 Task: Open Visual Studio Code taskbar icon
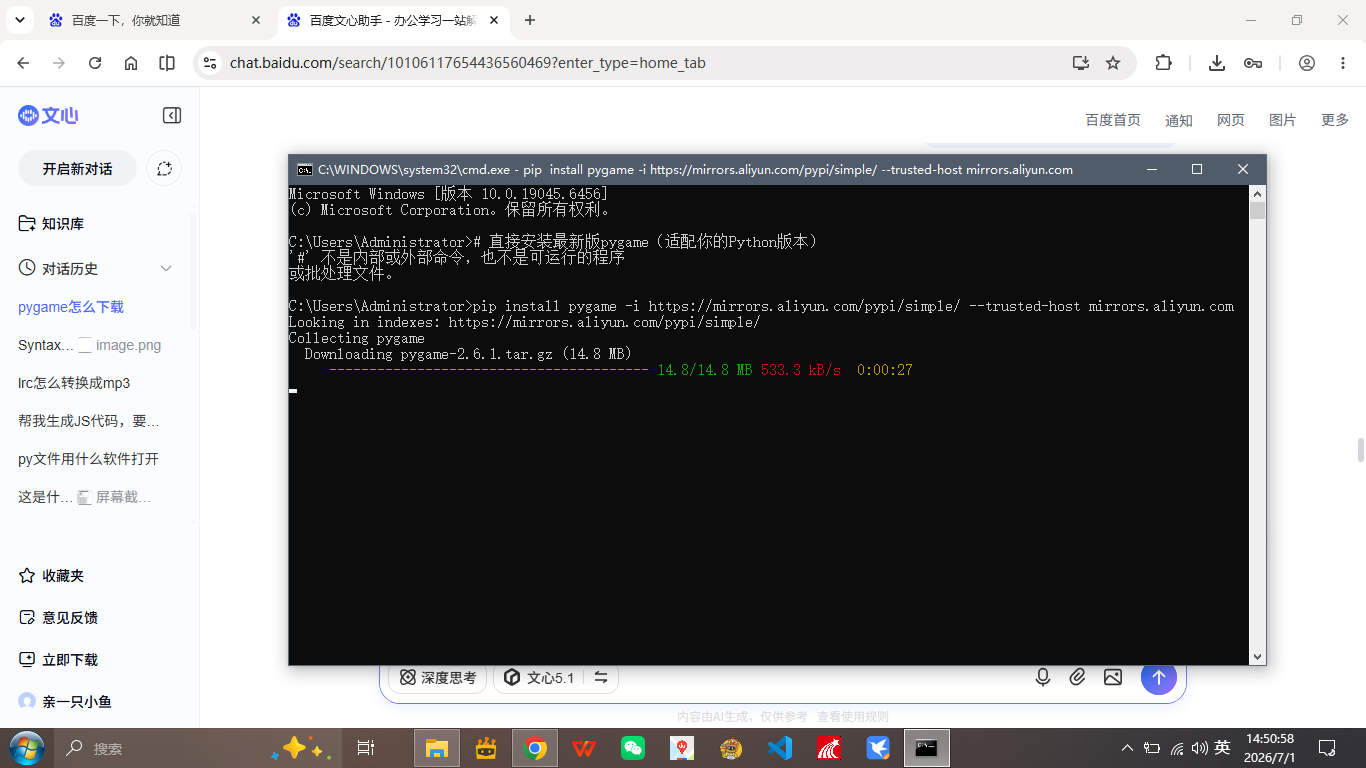pyautogui.click(x=780, y=748)
